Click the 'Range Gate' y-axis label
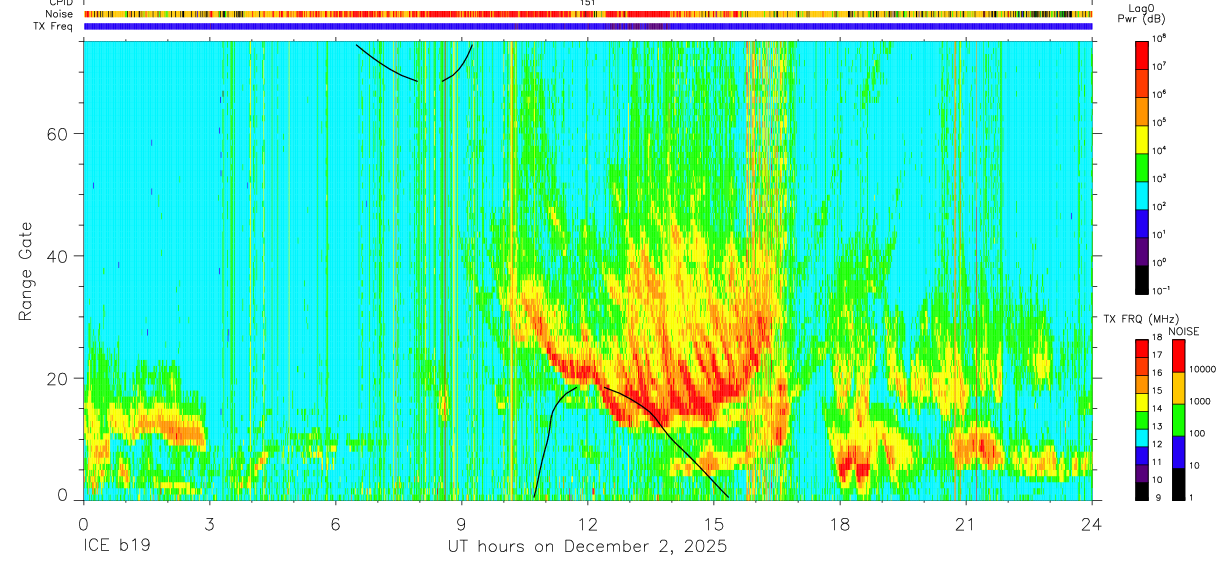The height and width of the screenshot is (567, 1228). coord(25,271)
